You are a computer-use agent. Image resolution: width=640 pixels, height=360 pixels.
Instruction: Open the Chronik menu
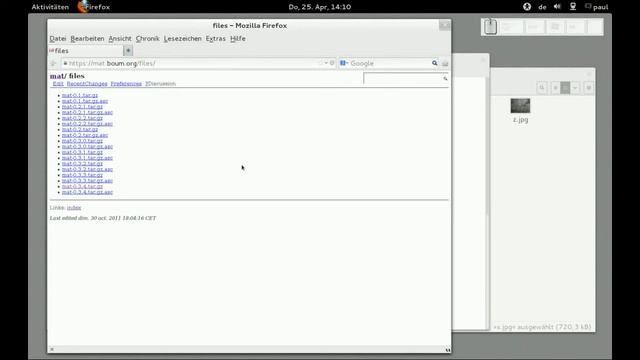pyautogui.click(x=147, y=38)
